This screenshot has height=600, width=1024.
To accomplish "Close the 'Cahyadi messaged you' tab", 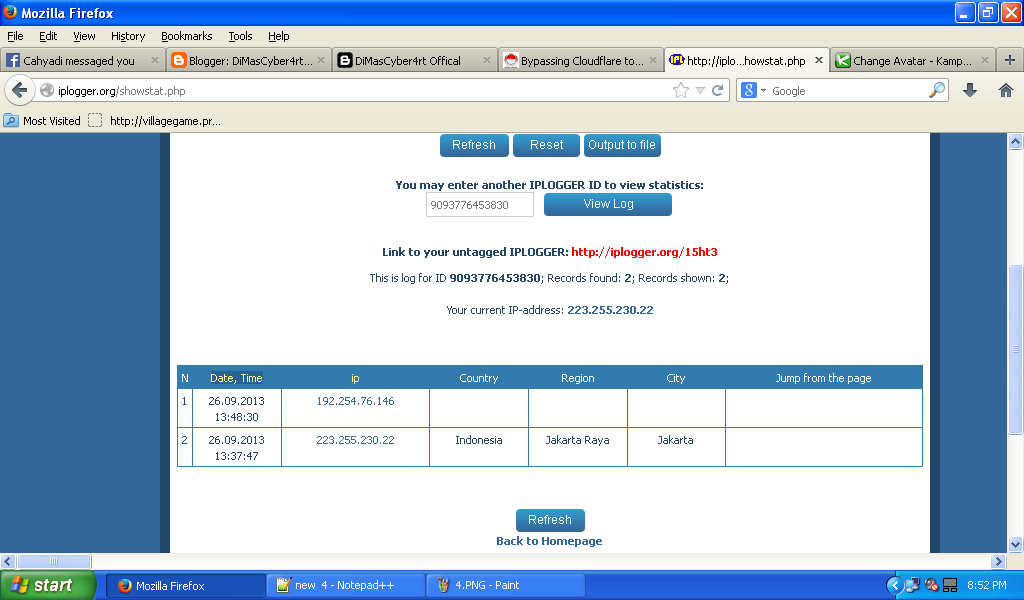I will coord(155,60).
